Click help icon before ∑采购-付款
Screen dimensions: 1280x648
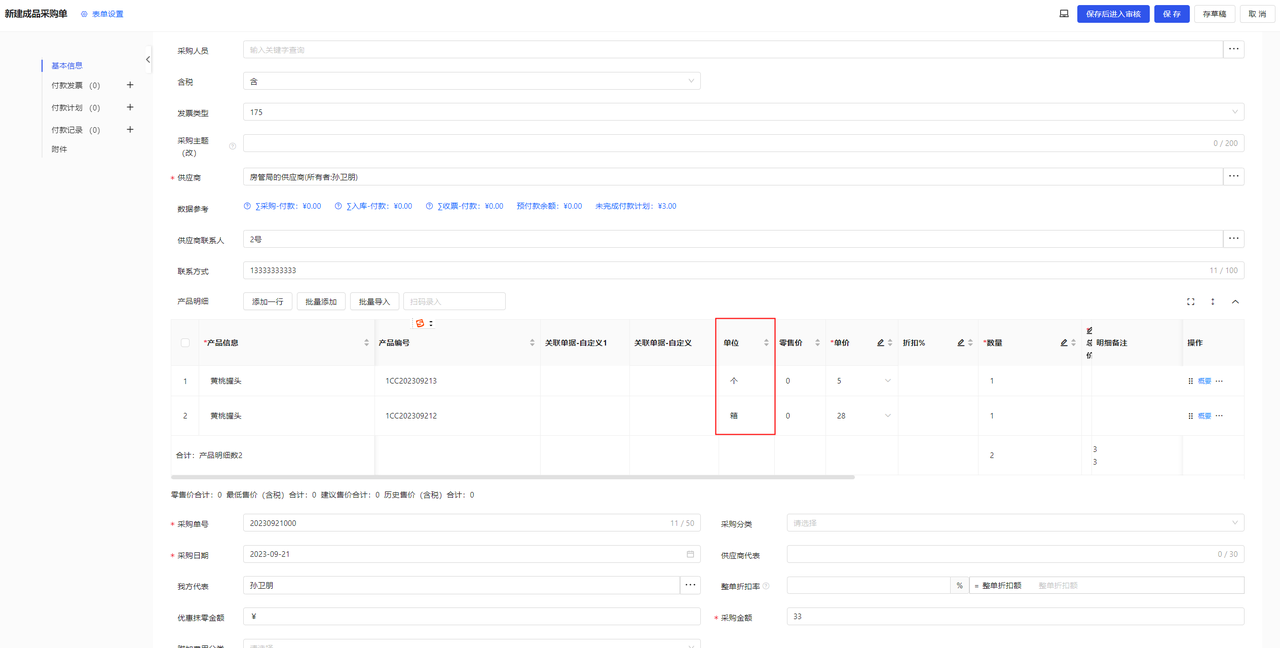pyautogui.click(x=248, y=206)
